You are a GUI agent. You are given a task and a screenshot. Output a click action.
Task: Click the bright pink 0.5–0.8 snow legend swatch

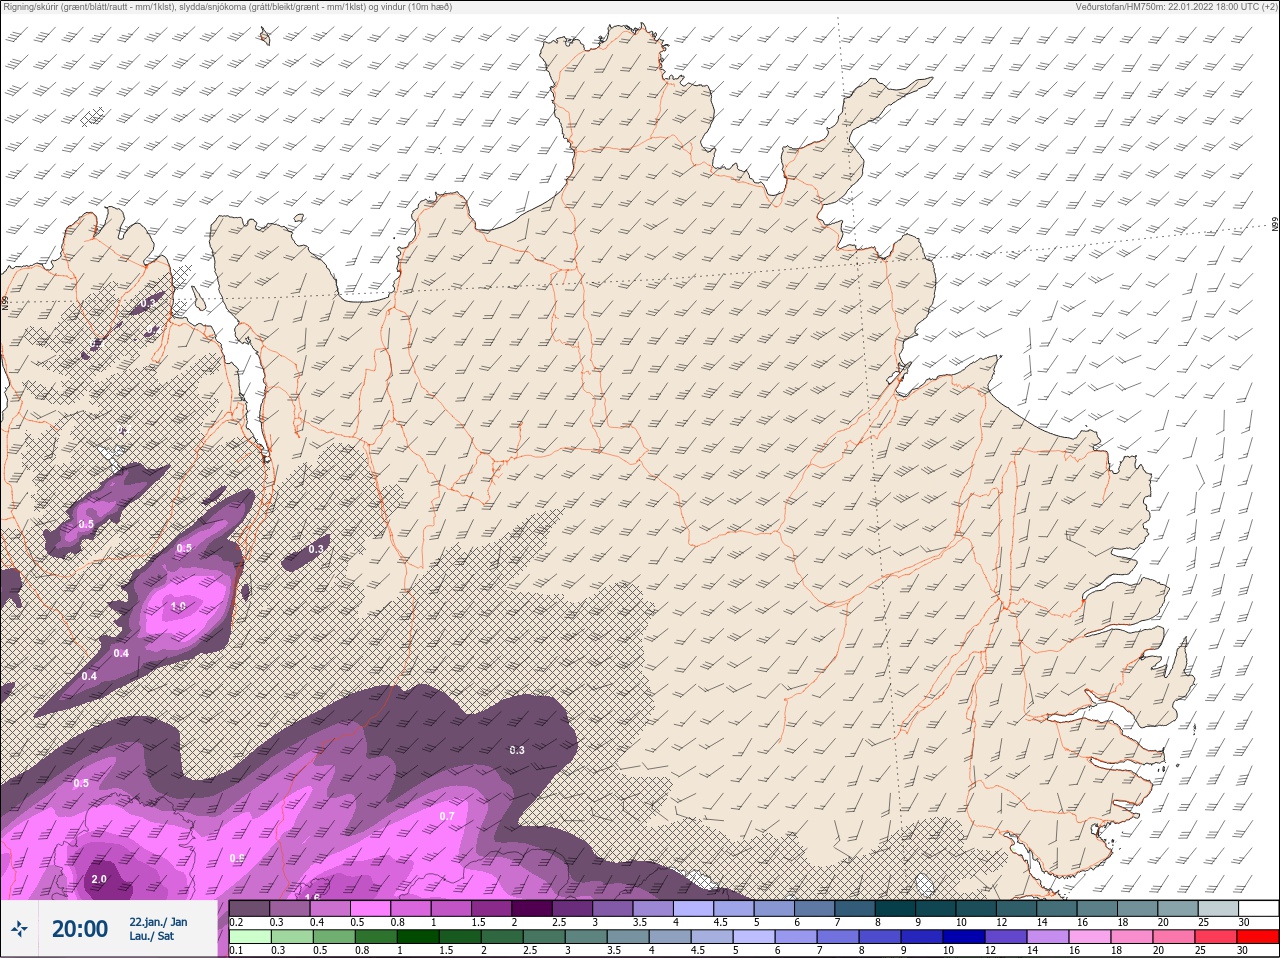(x=371, y=908)
